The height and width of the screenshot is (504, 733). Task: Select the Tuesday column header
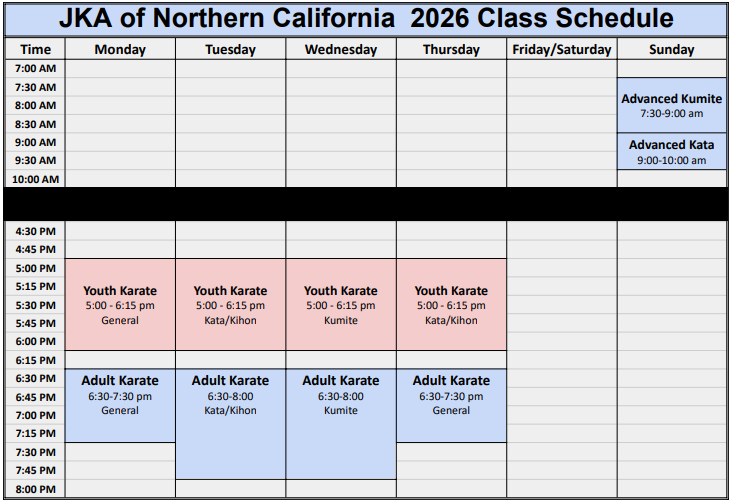pyautogui.click(x=230, y=49)
